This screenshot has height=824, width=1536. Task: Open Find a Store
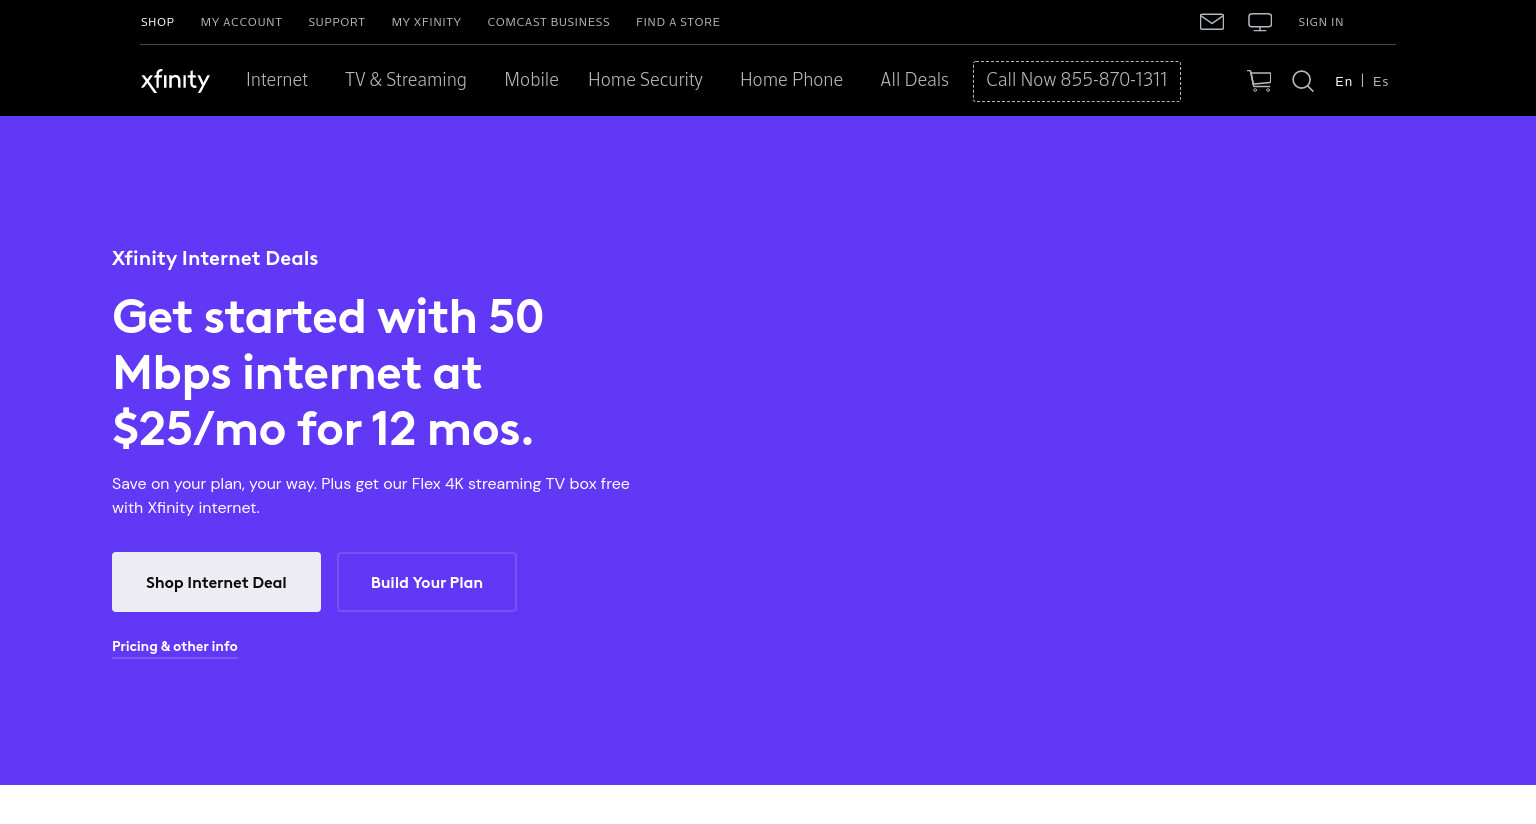pos(678,22)
